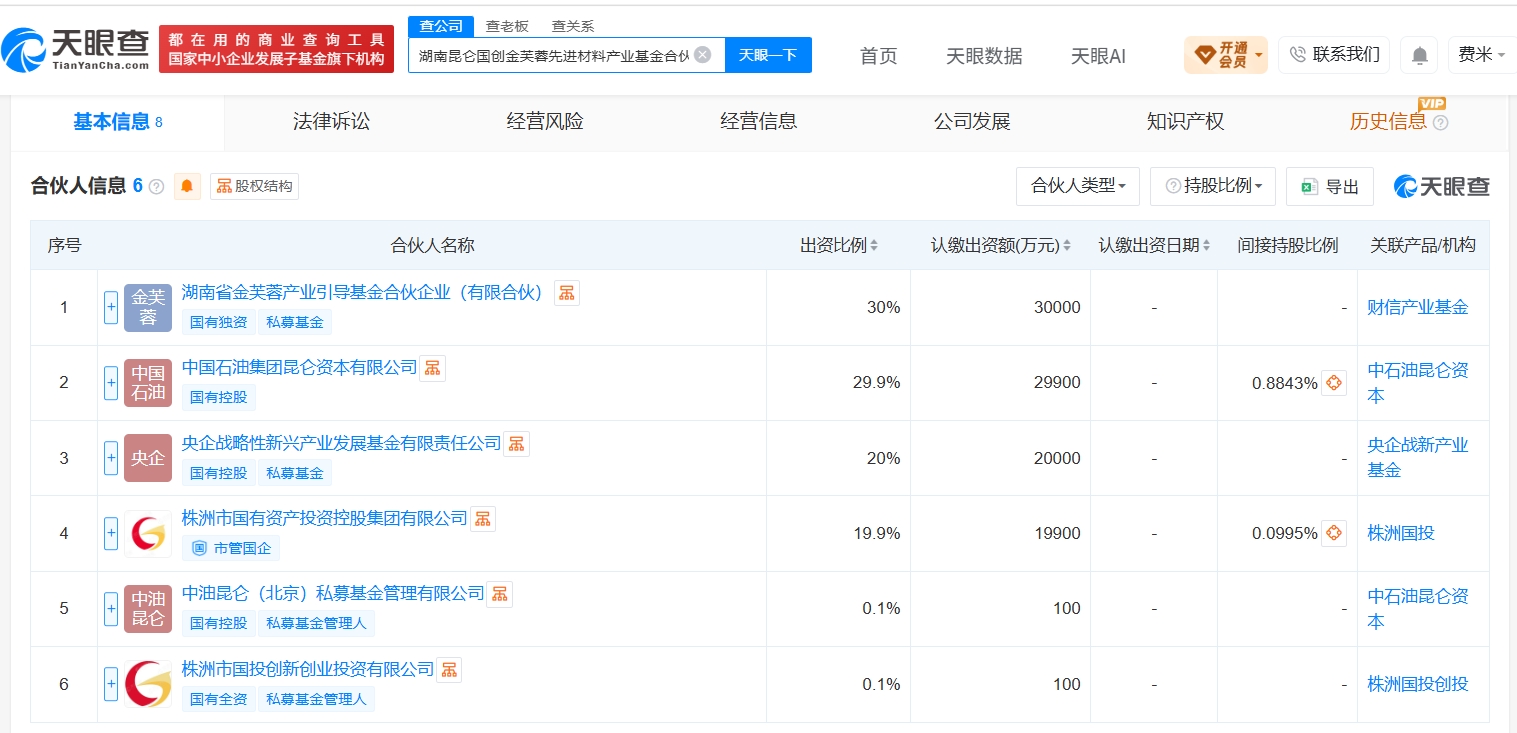Open the 财信产业基金 related link

point(1417,307)
